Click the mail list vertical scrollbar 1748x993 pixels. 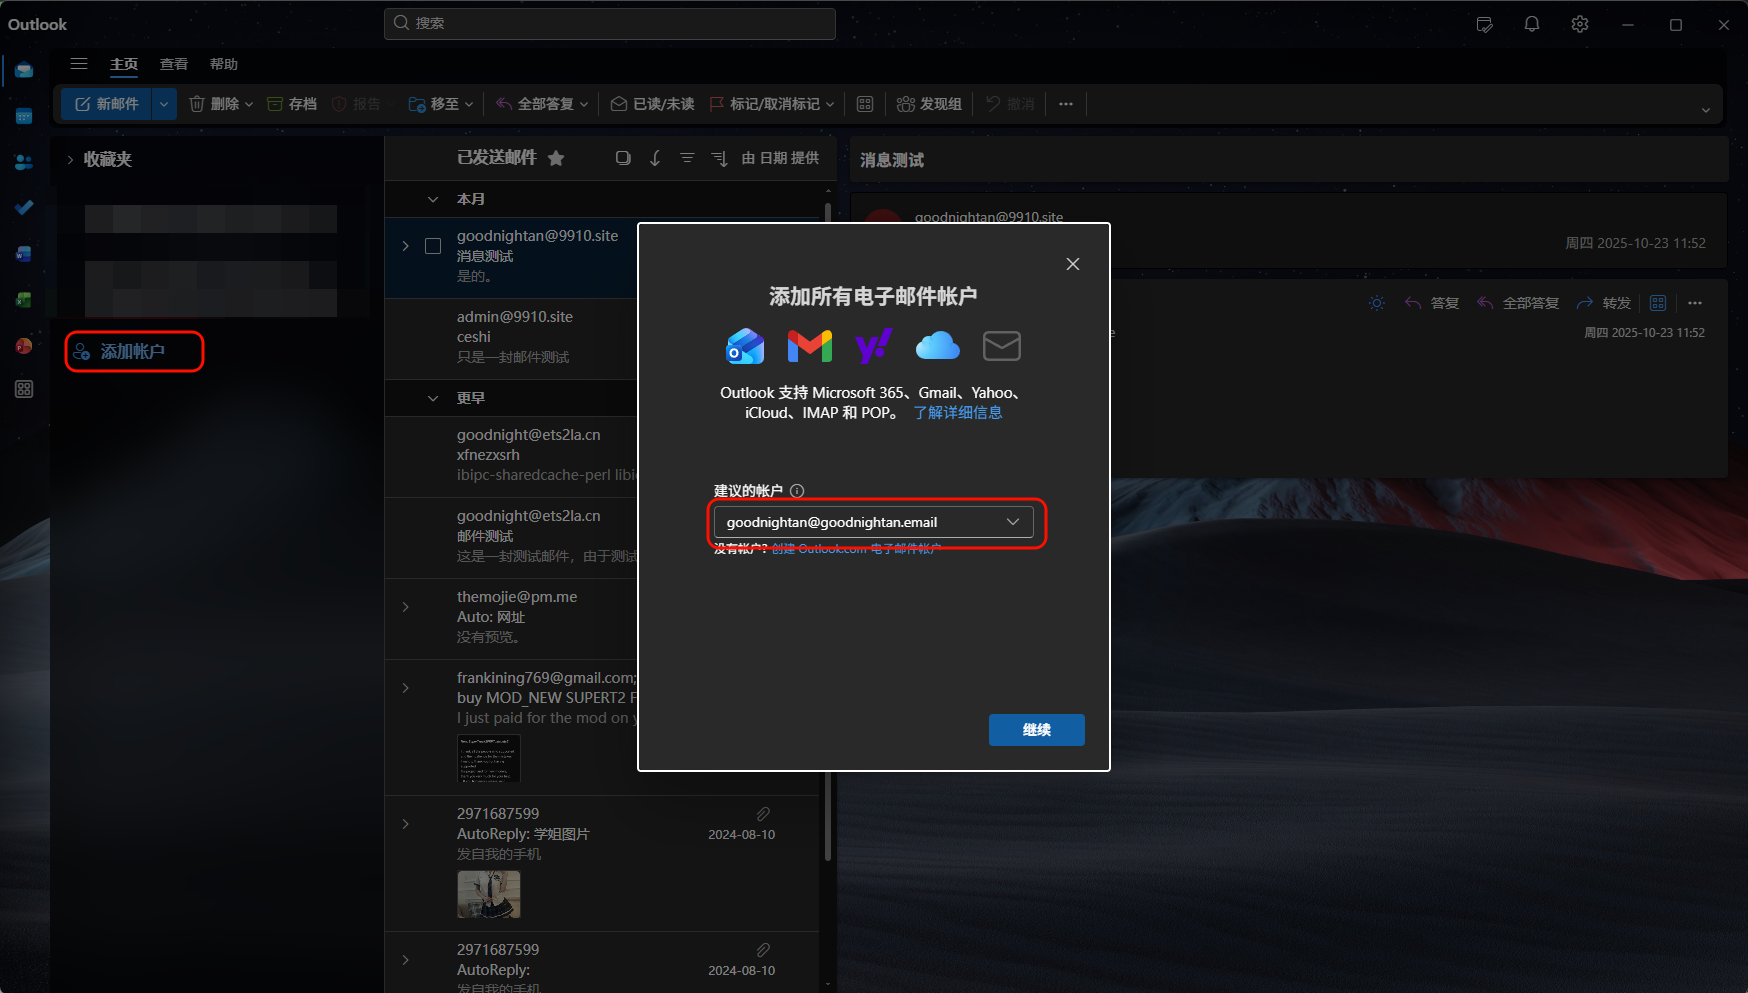pyautogui.click(x=827, y=530)
